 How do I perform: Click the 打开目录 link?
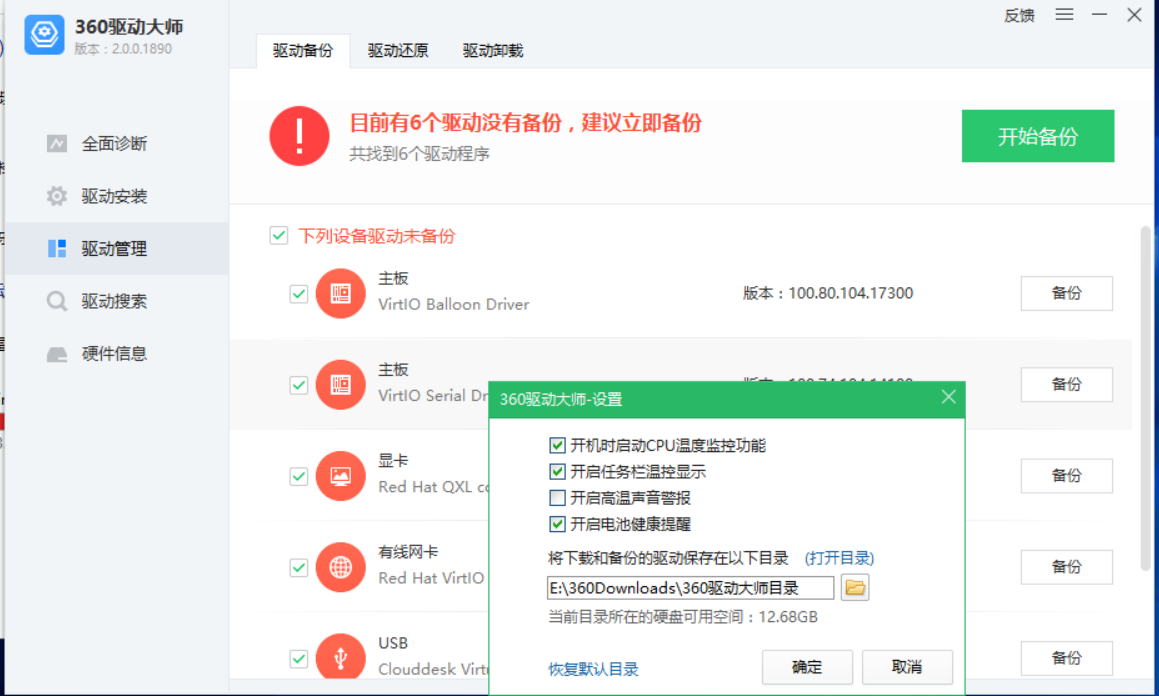[x=839, y=558]
